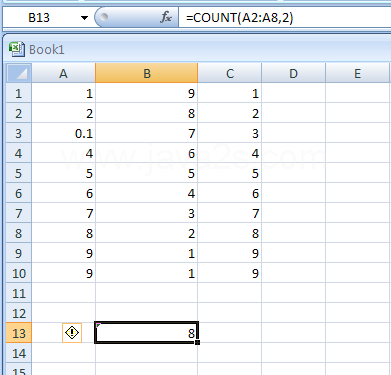Click the fill handle of cell B13
Image resolution: width=391 pixels, height=375 pixels.
198,342
